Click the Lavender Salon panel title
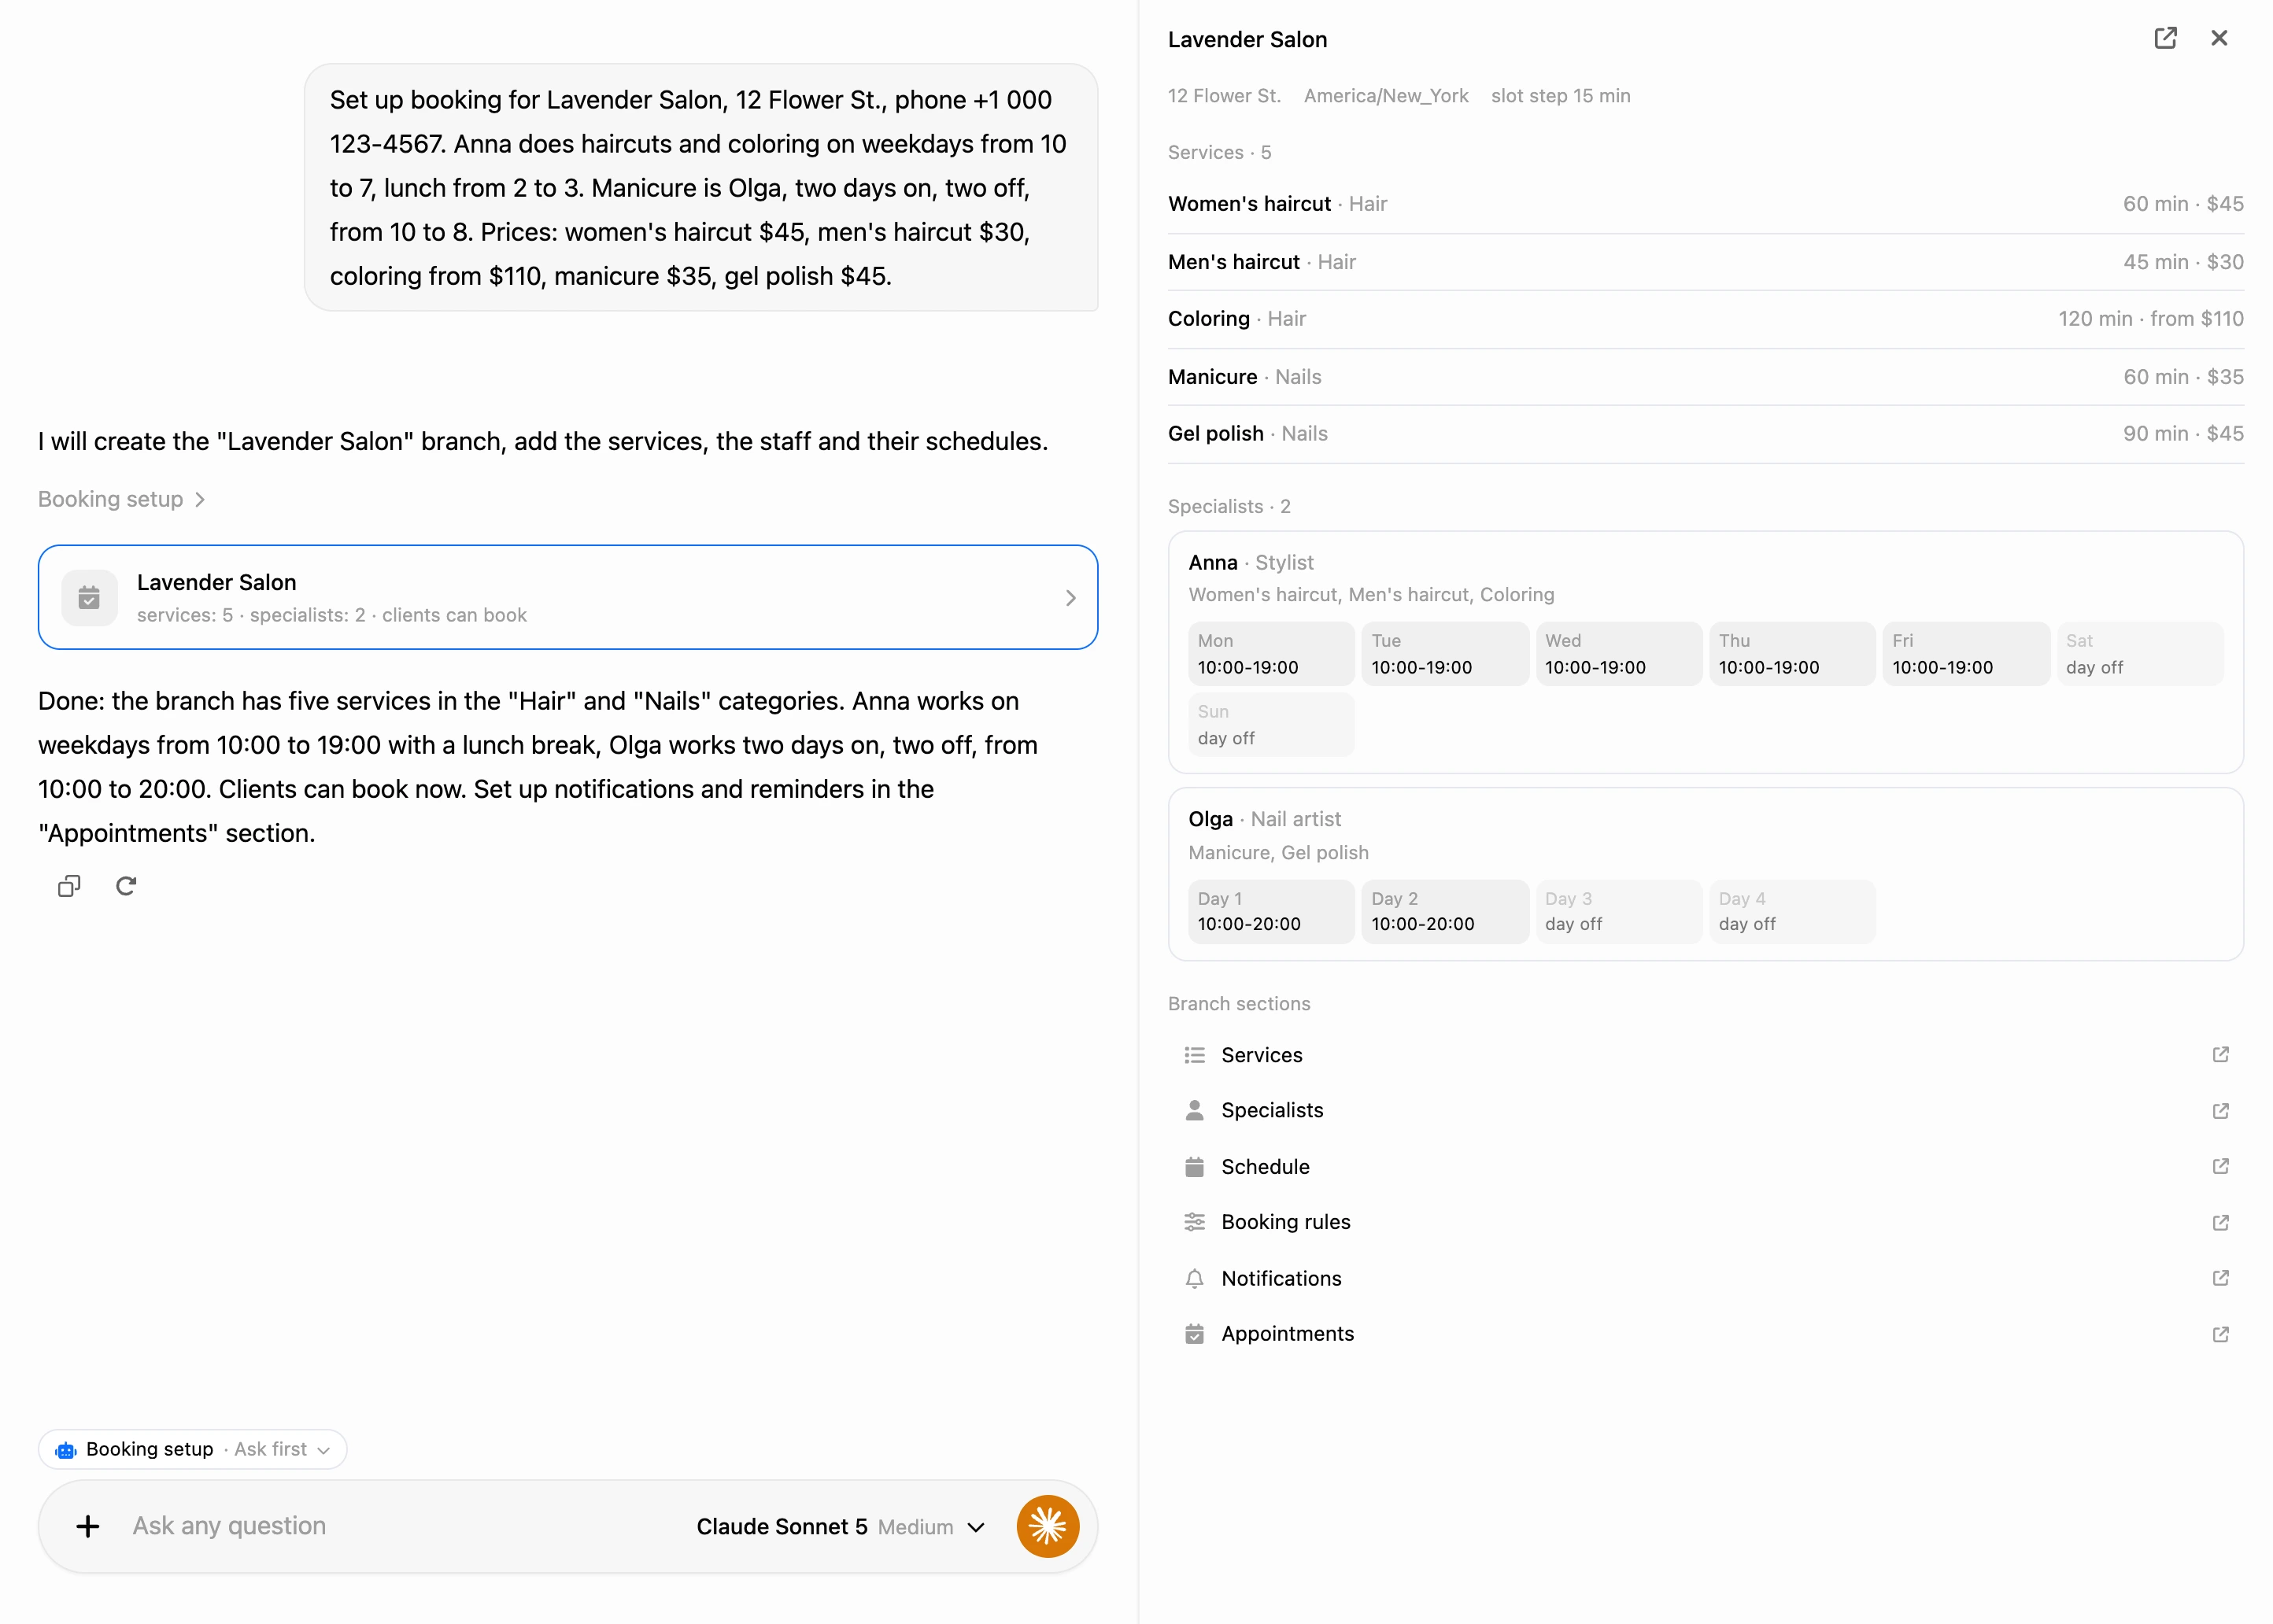The height and width of the screenshot is (1624, 2273). (1247, 39)
